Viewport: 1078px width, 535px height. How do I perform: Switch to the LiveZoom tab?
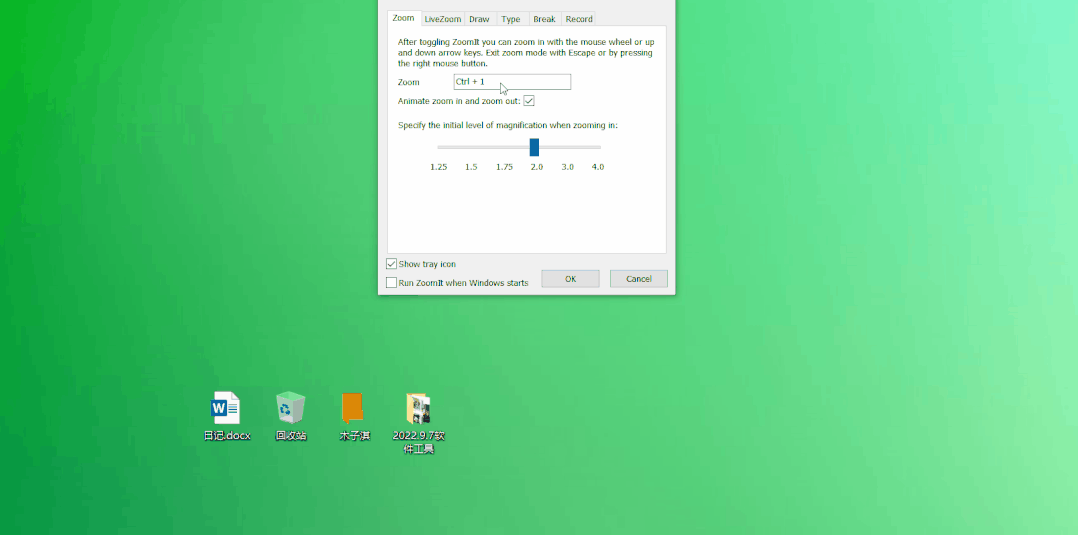[442, 19]
